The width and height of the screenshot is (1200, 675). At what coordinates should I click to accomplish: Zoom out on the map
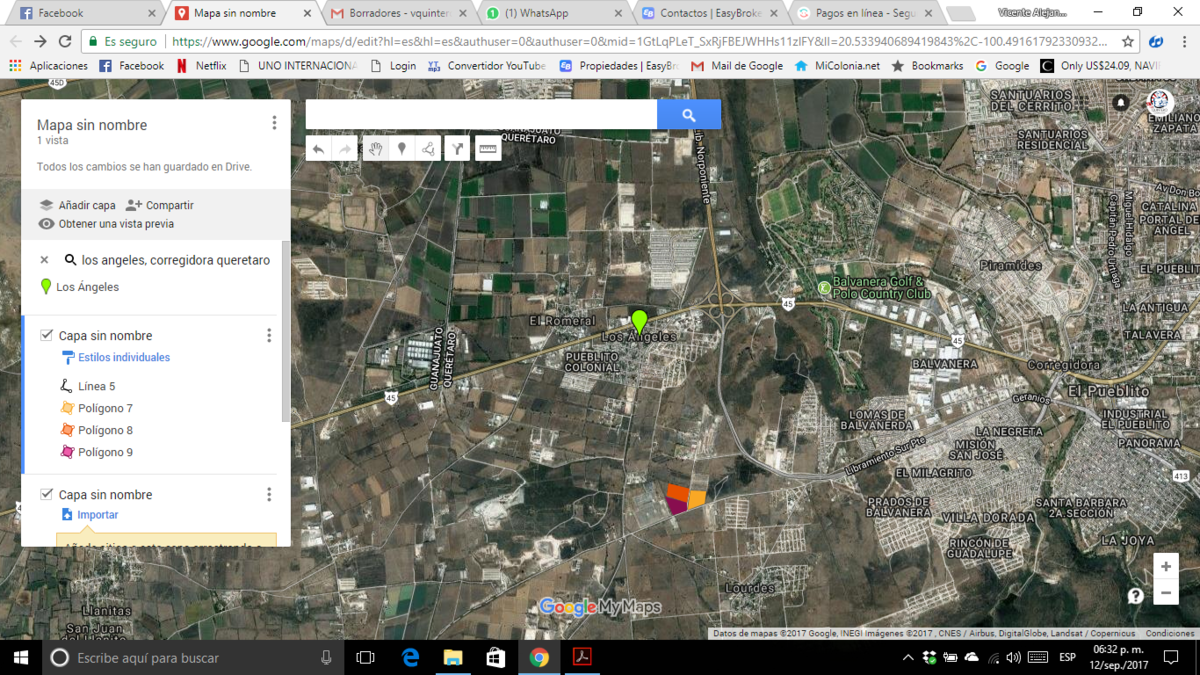1165,592
